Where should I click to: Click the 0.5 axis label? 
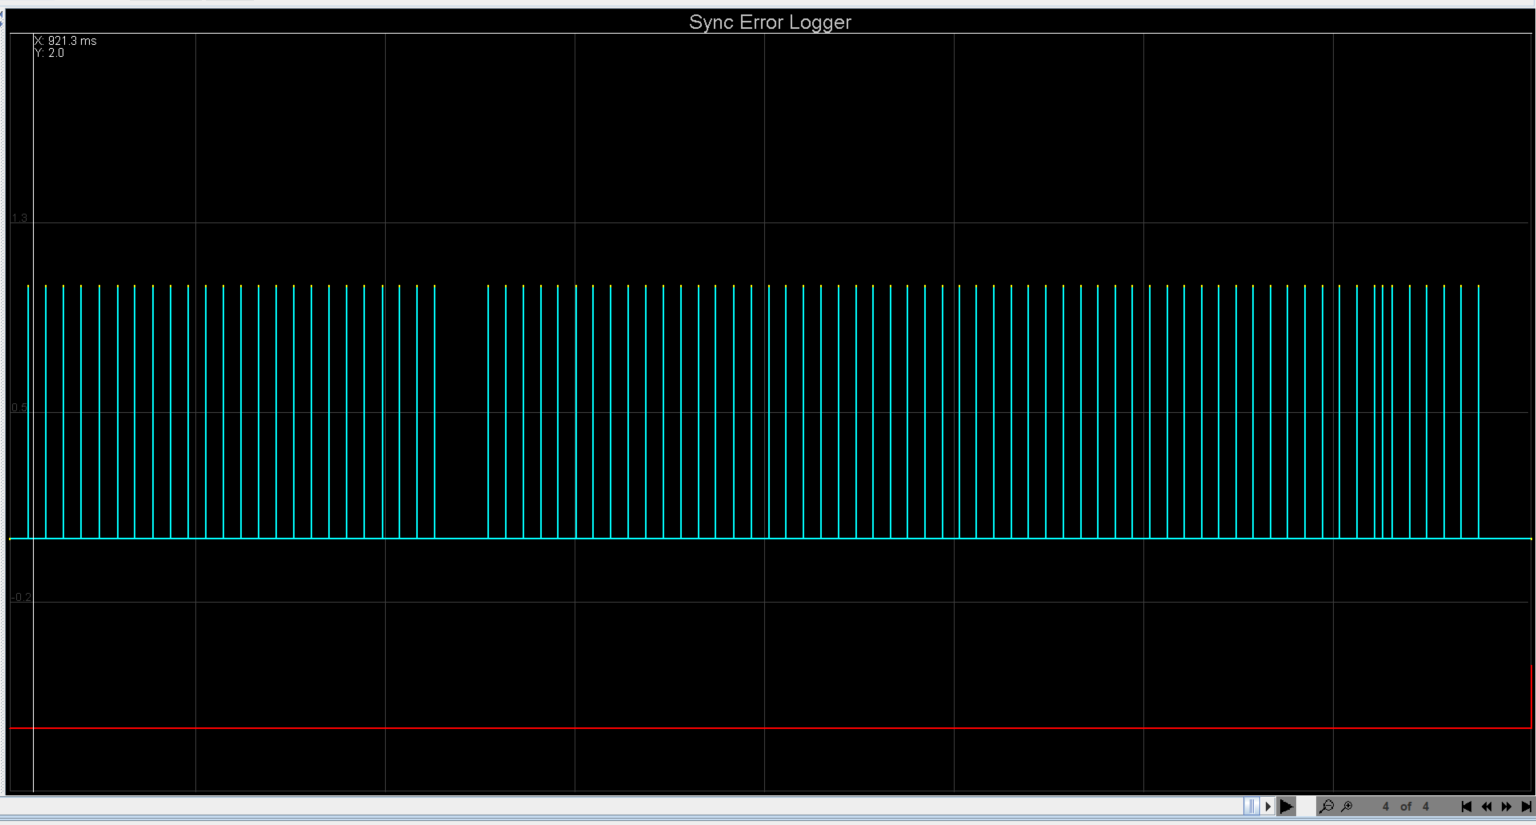point(20,408)
